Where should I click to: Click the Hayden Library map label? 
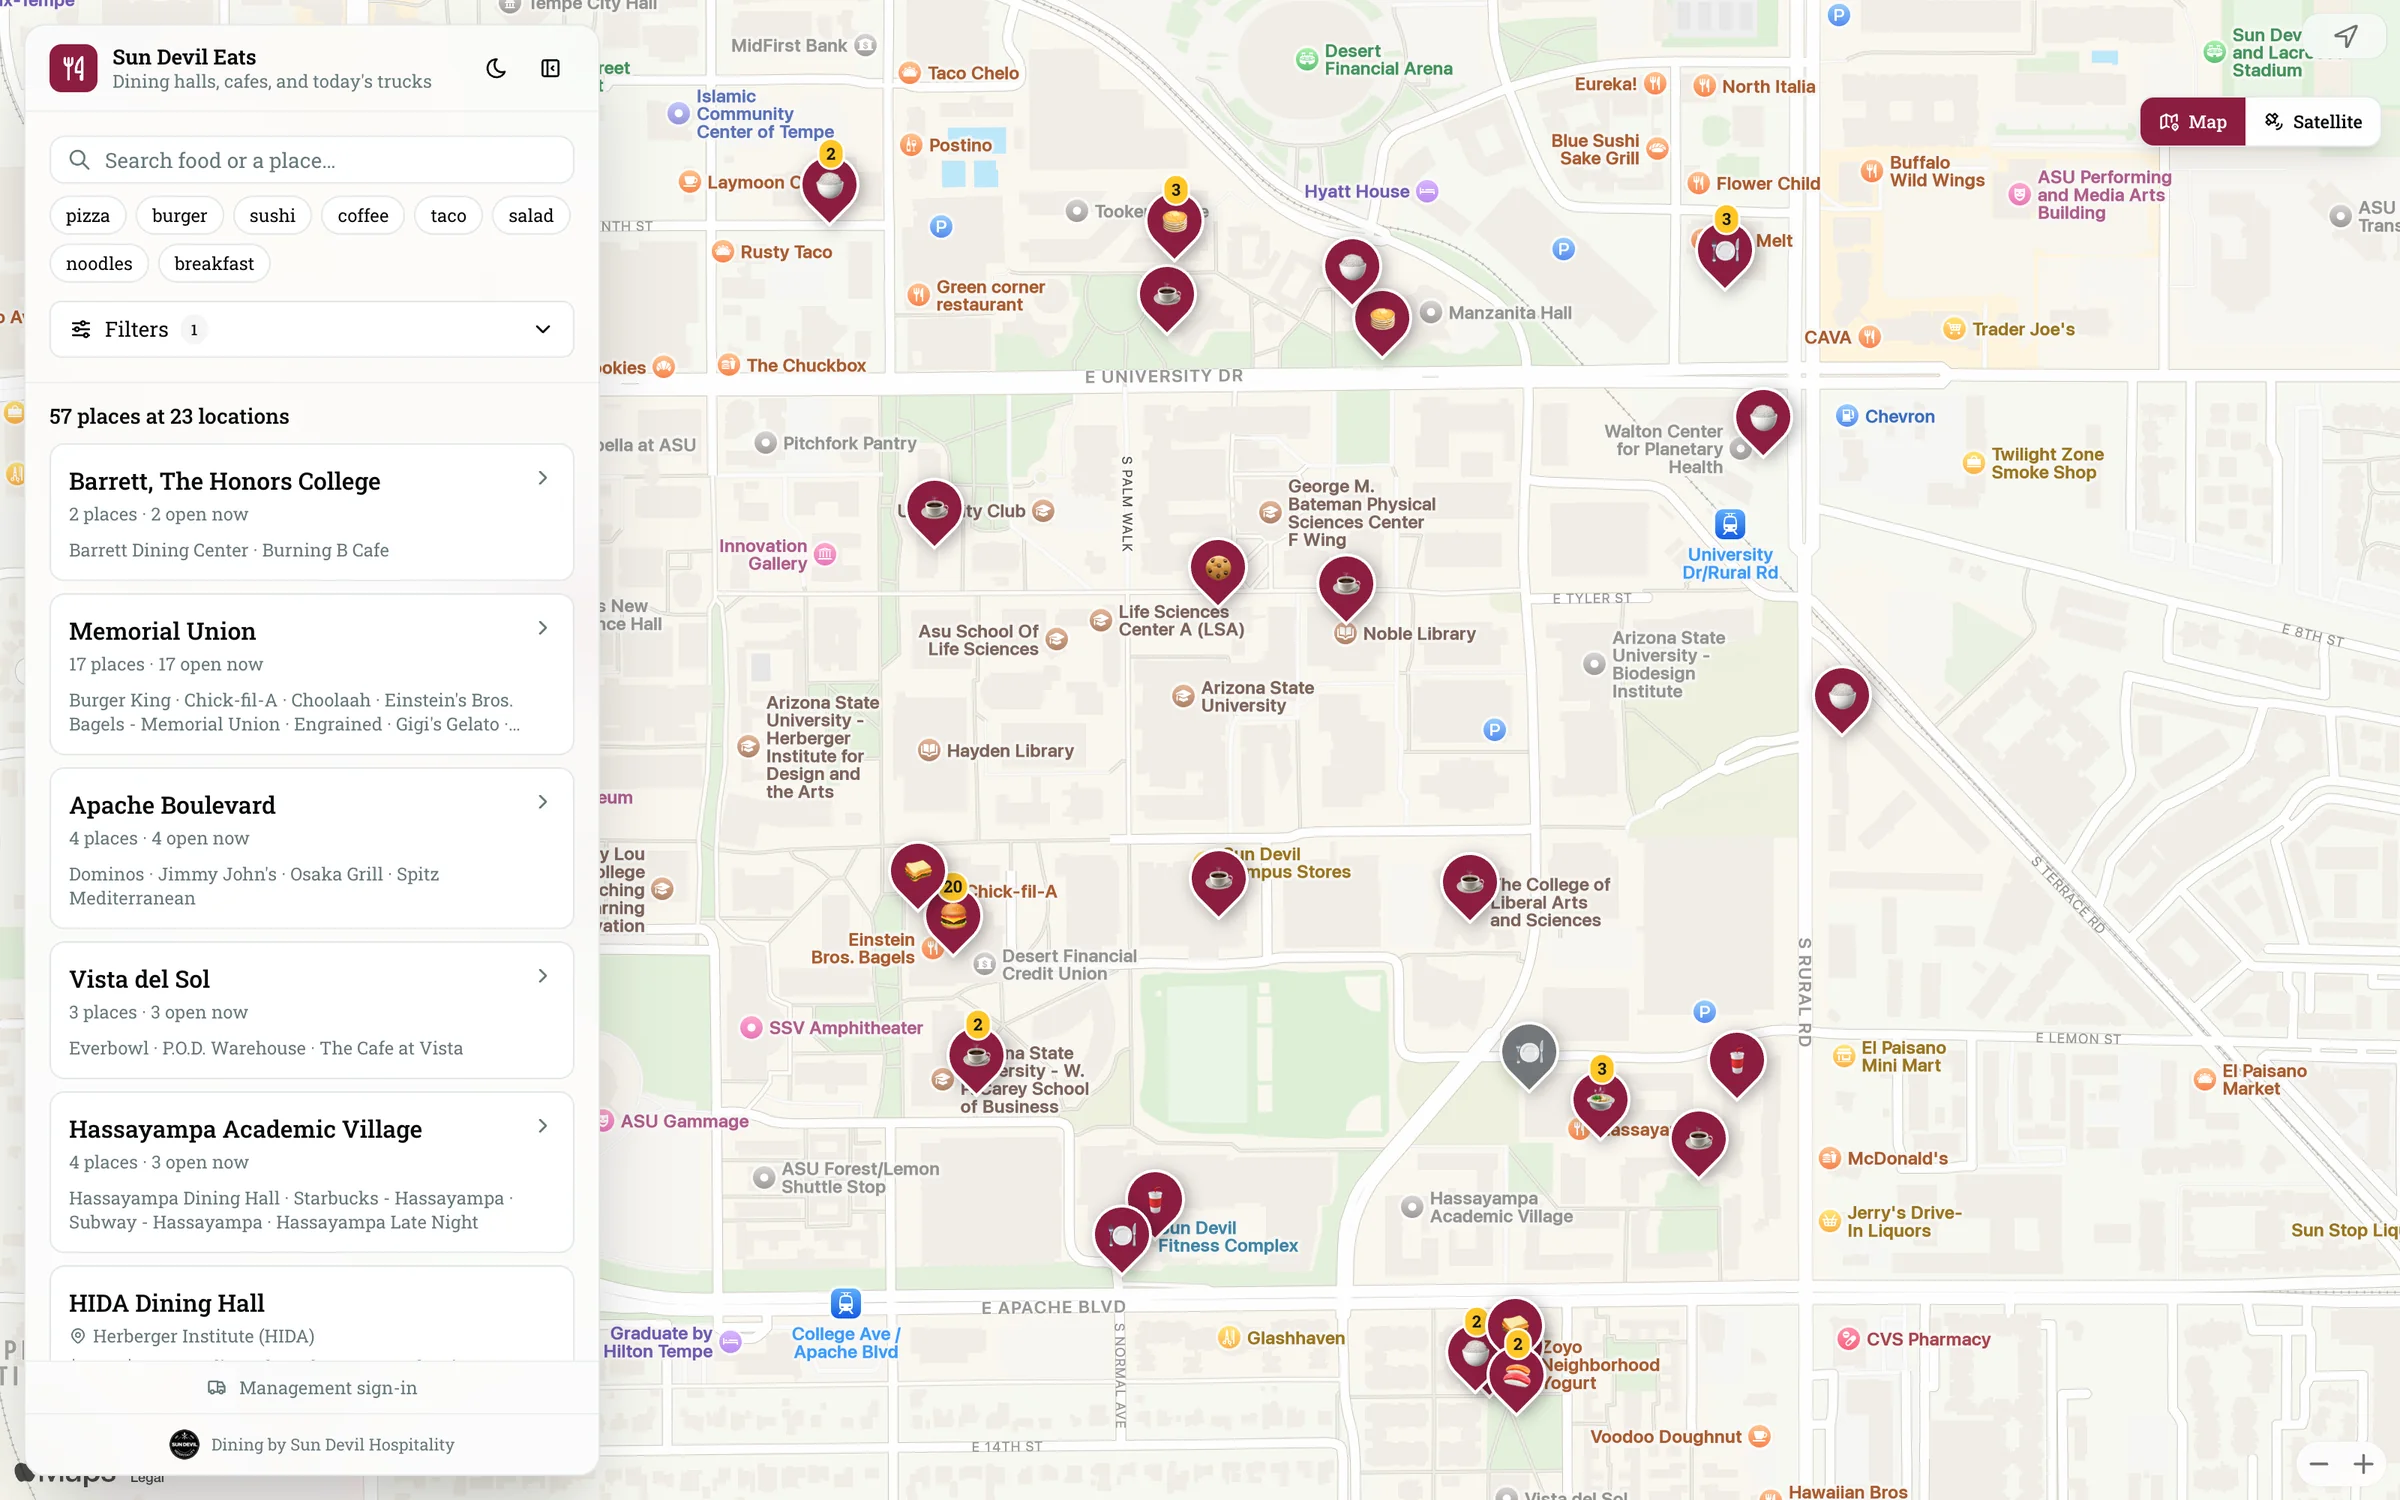[1010, 750]
